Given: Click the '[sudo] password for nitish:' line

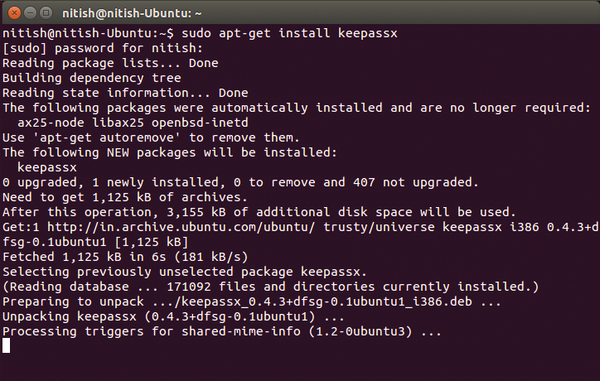Looking at the screenshot, I should 103,48.
